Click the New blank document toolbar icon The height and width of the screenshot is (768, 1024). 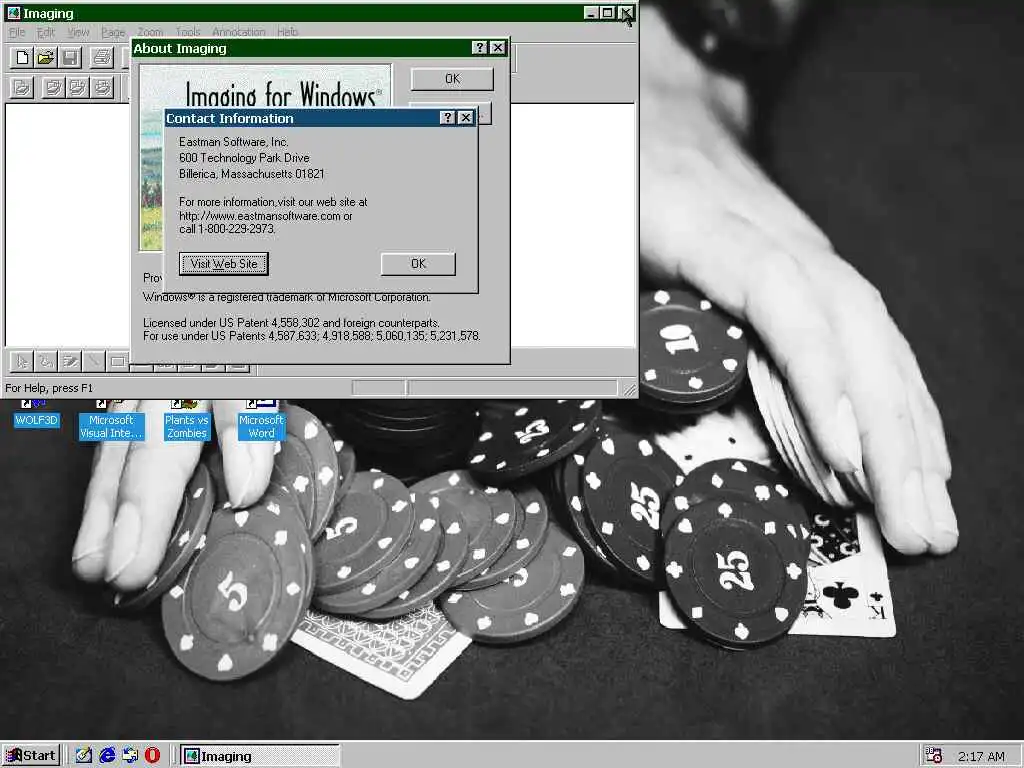point(22,58)
